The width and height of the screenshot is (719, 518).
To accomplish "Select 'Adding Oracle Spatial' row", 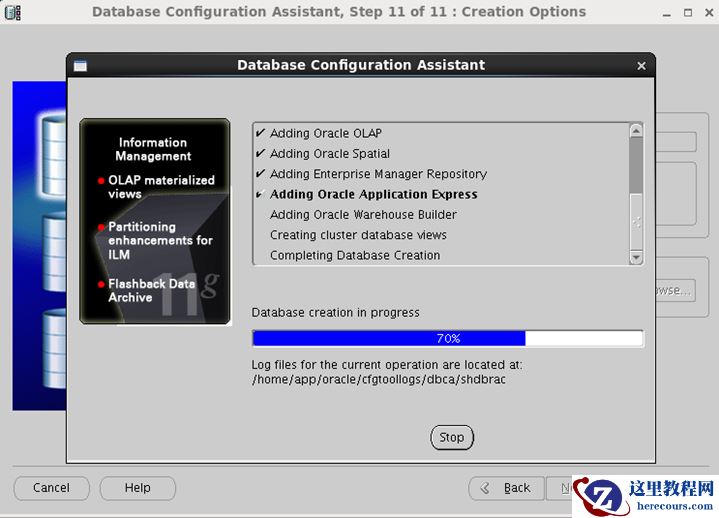I will (x=442, y=154).
